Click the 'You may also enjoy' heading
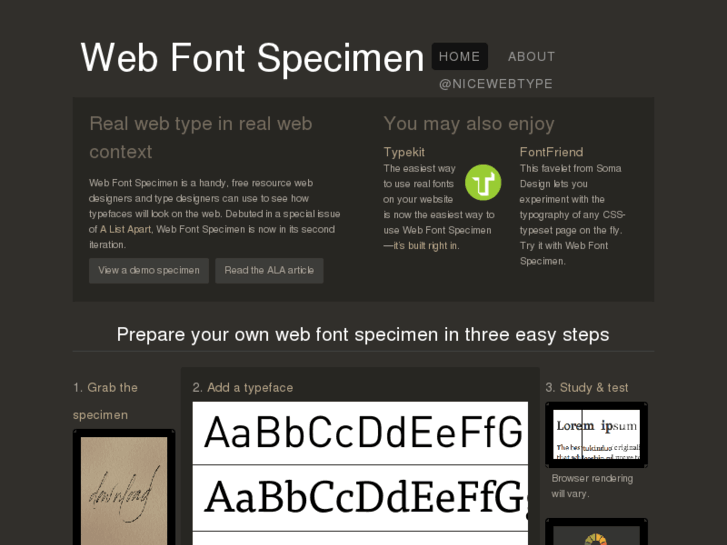The width and height of the screenshot is (727, 545). pos(469,124)
